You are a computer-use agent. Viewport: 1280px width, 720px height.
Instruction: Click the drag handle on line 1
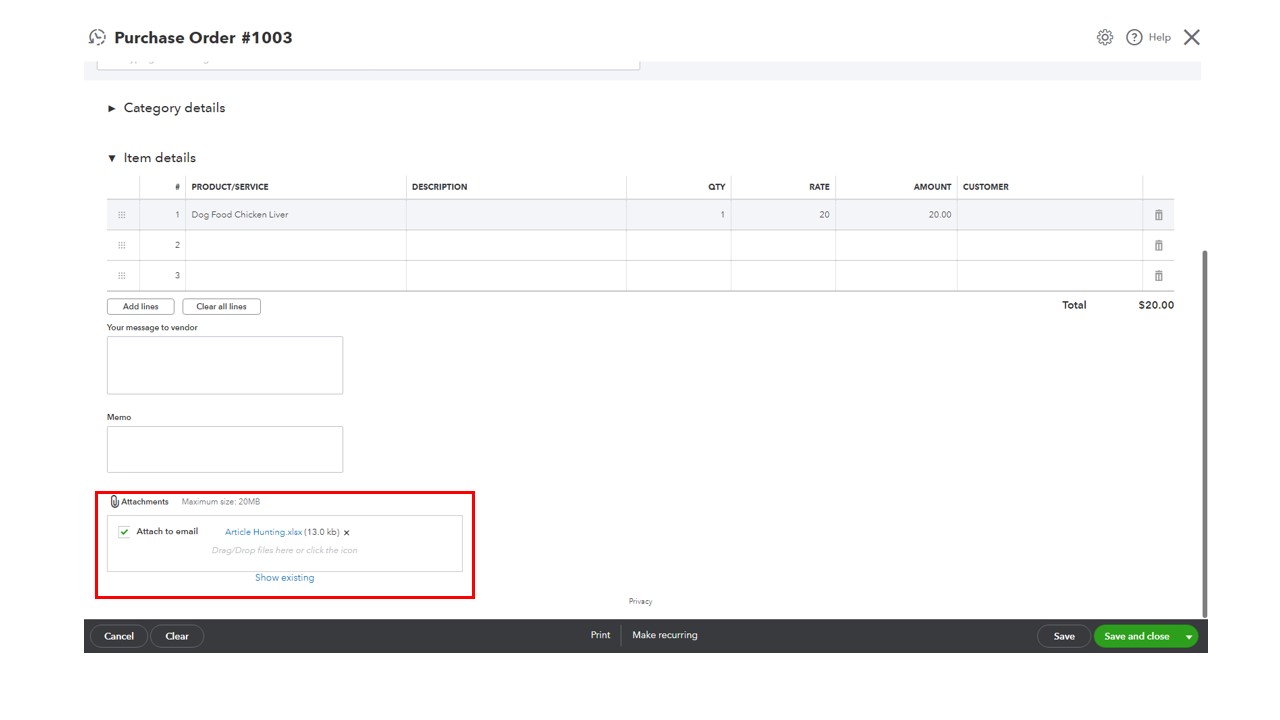[x=121, y=214]
